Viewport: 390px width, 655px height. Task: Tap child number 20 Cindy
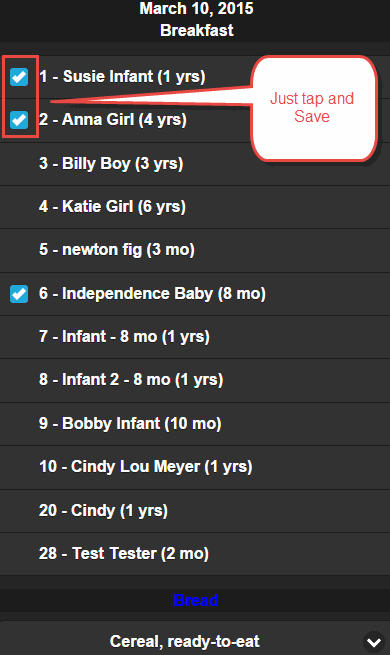195,511
